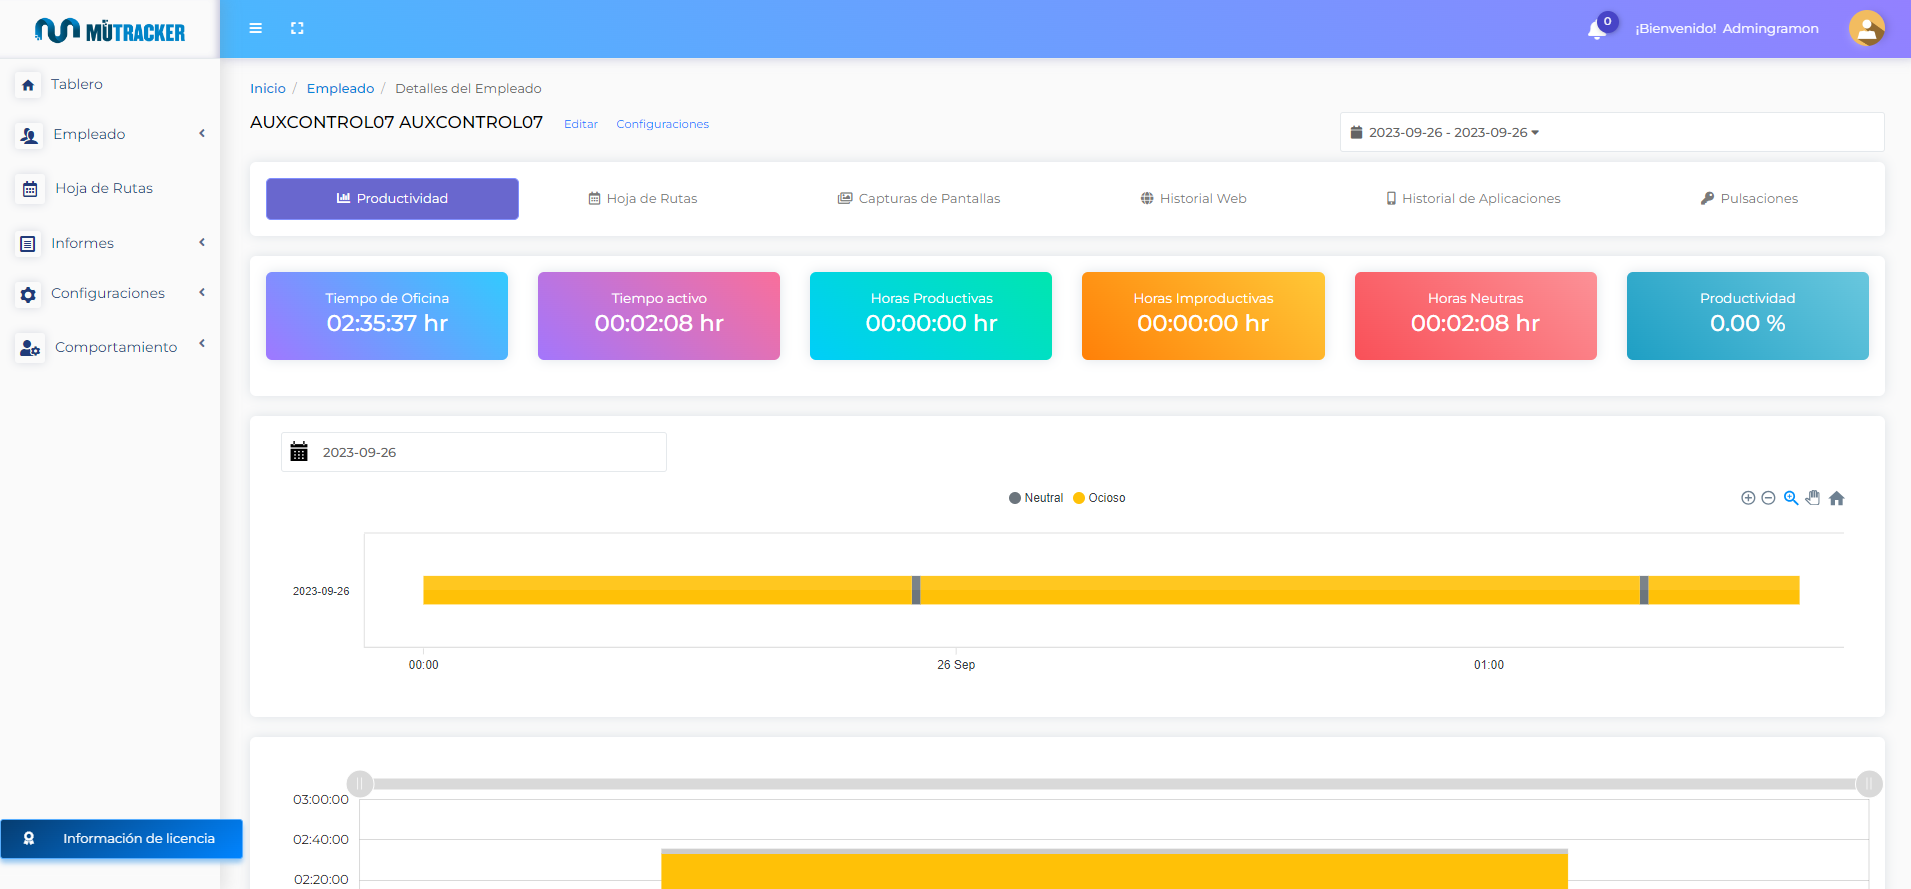
Task: Click the user avatar icon
Action: [x=1866, y=28]
